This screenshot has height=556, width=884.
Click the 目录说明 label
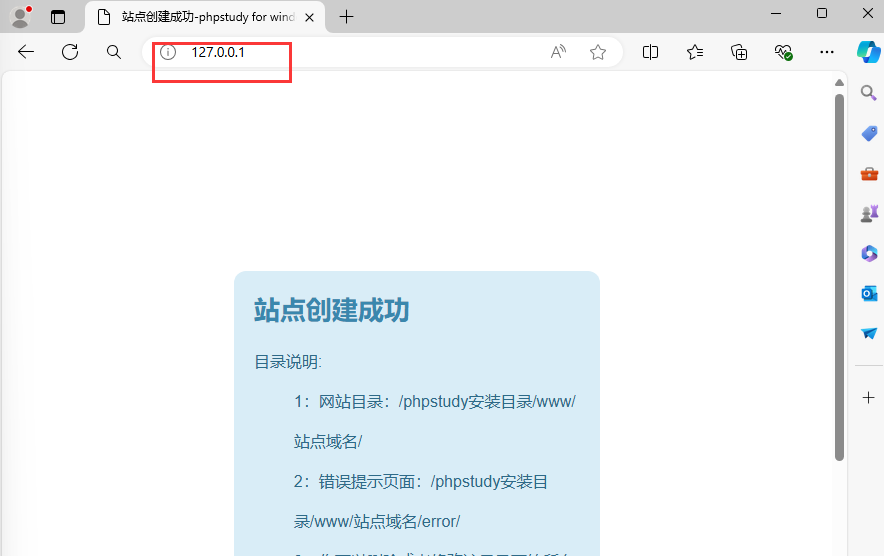(x=288, y=362)
